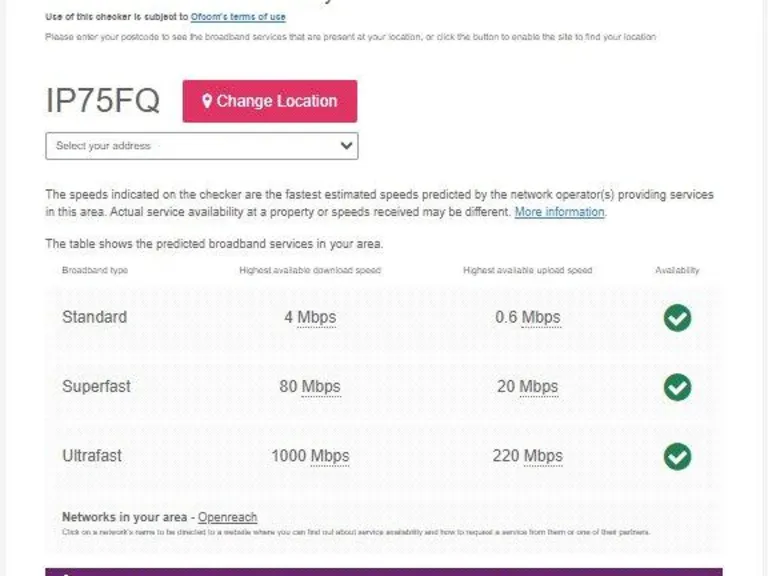Follow the More information link
Image resolution: width=768 pixels, height=576 pixels.
[x=559, y=212]
